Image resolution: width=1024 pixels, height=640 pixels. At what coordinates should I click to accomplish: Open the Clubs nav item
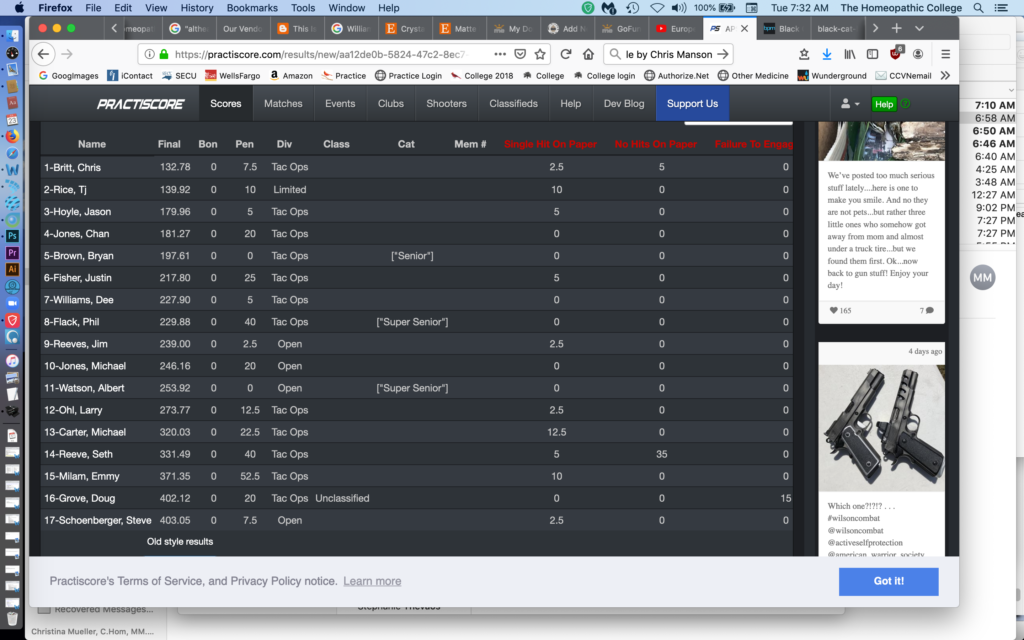pos(391,104)
